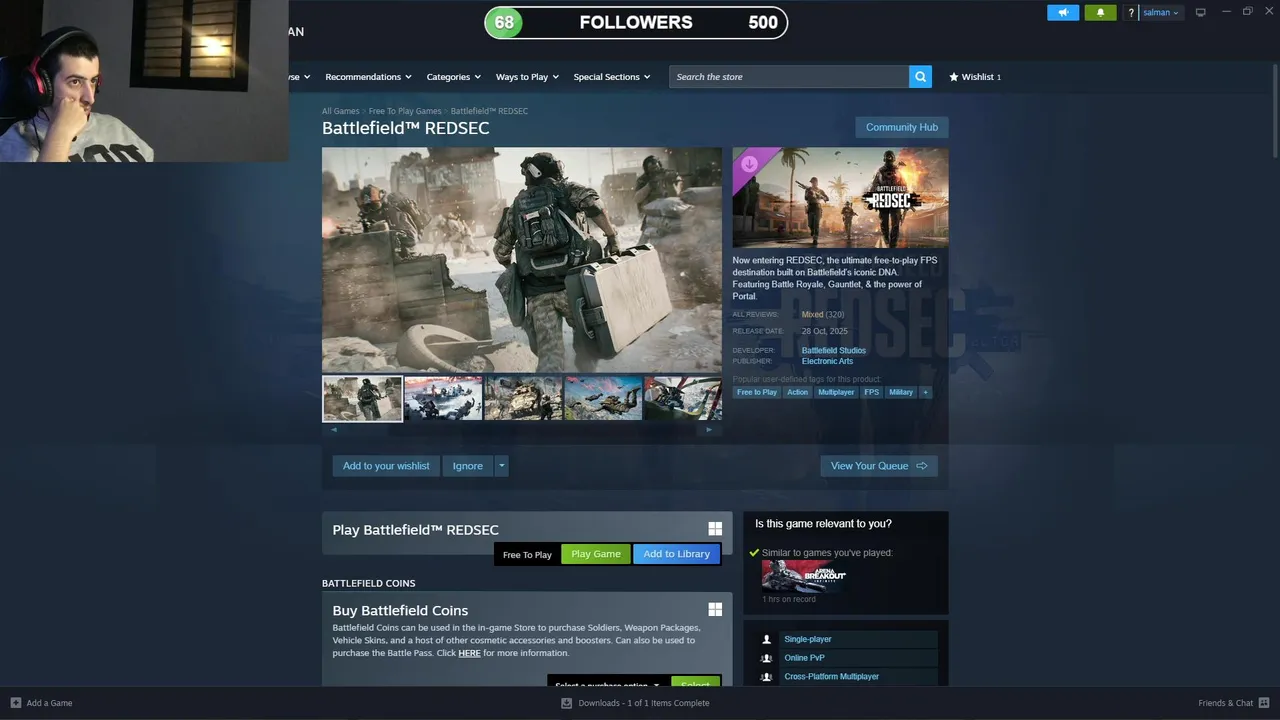Viewport: 1280px width, 720px height.
Task: Click in the Search the store field
Action: click(789, 76)
